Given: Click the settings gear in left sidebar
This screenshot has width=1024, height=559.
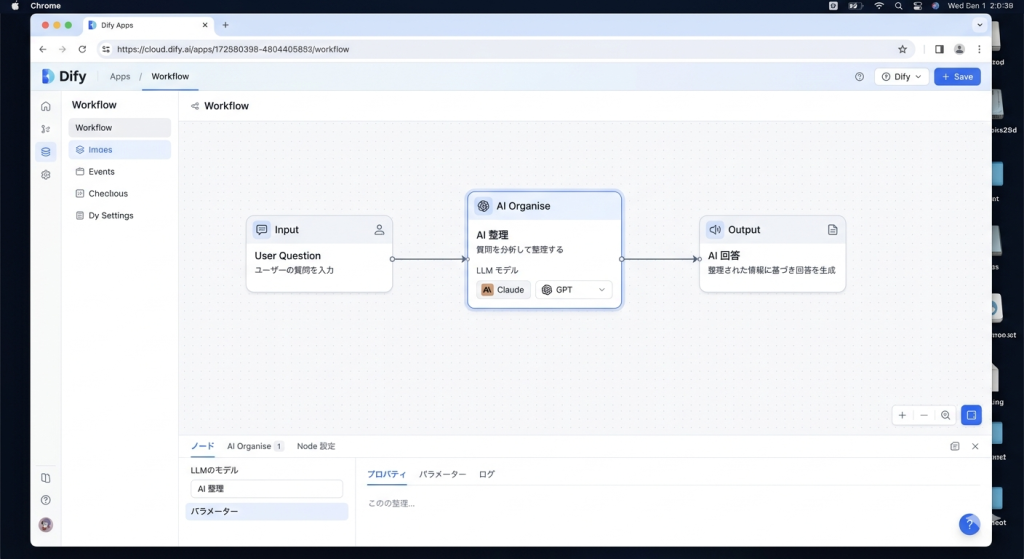Looking at the screenshot, I should click(x=45, y=174).
